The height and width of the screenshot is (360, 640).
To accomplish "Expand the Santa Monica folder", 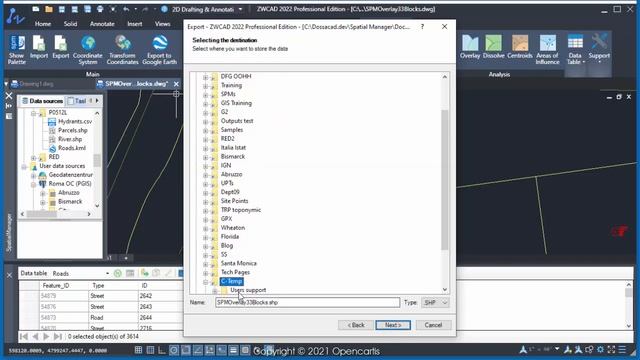I will [206, 264].
